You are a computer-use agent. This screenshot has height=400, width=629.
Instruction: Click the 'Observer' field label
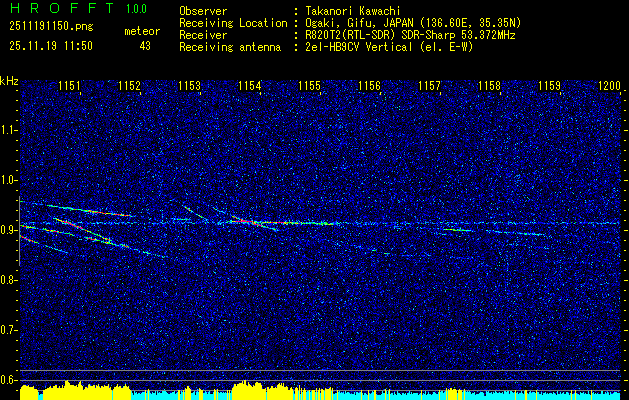click(x=203, y=11)
